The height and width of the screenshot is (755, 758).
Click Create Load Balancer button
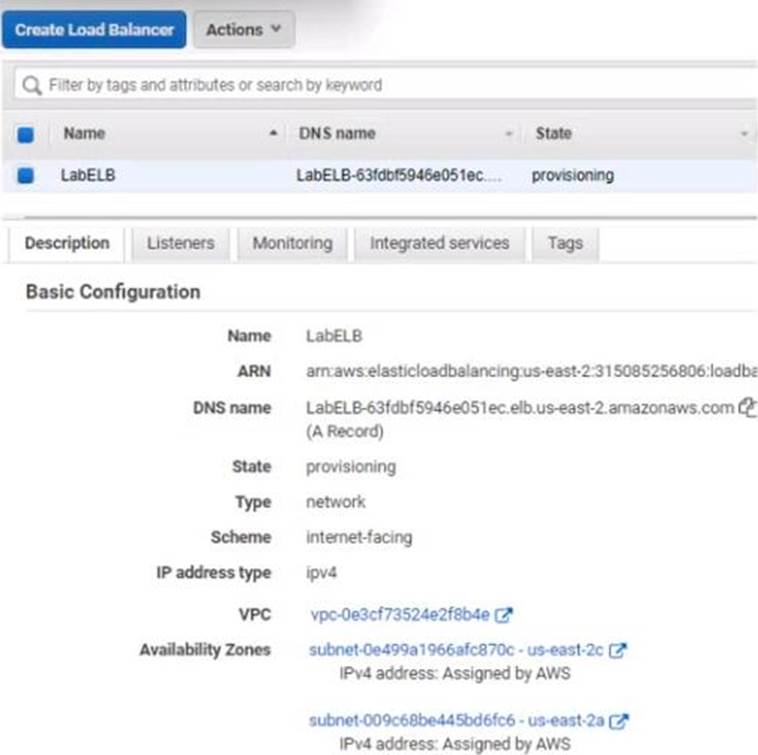(x=94, y=30)
